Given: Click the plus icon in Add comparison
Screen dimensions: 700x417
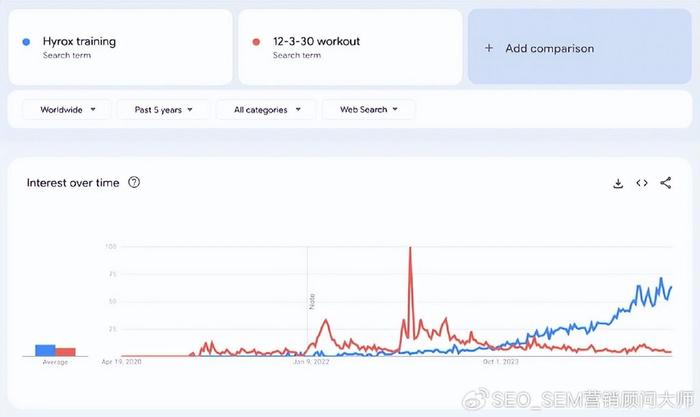Looking at the screenshot, I should (x=489, y=48).
